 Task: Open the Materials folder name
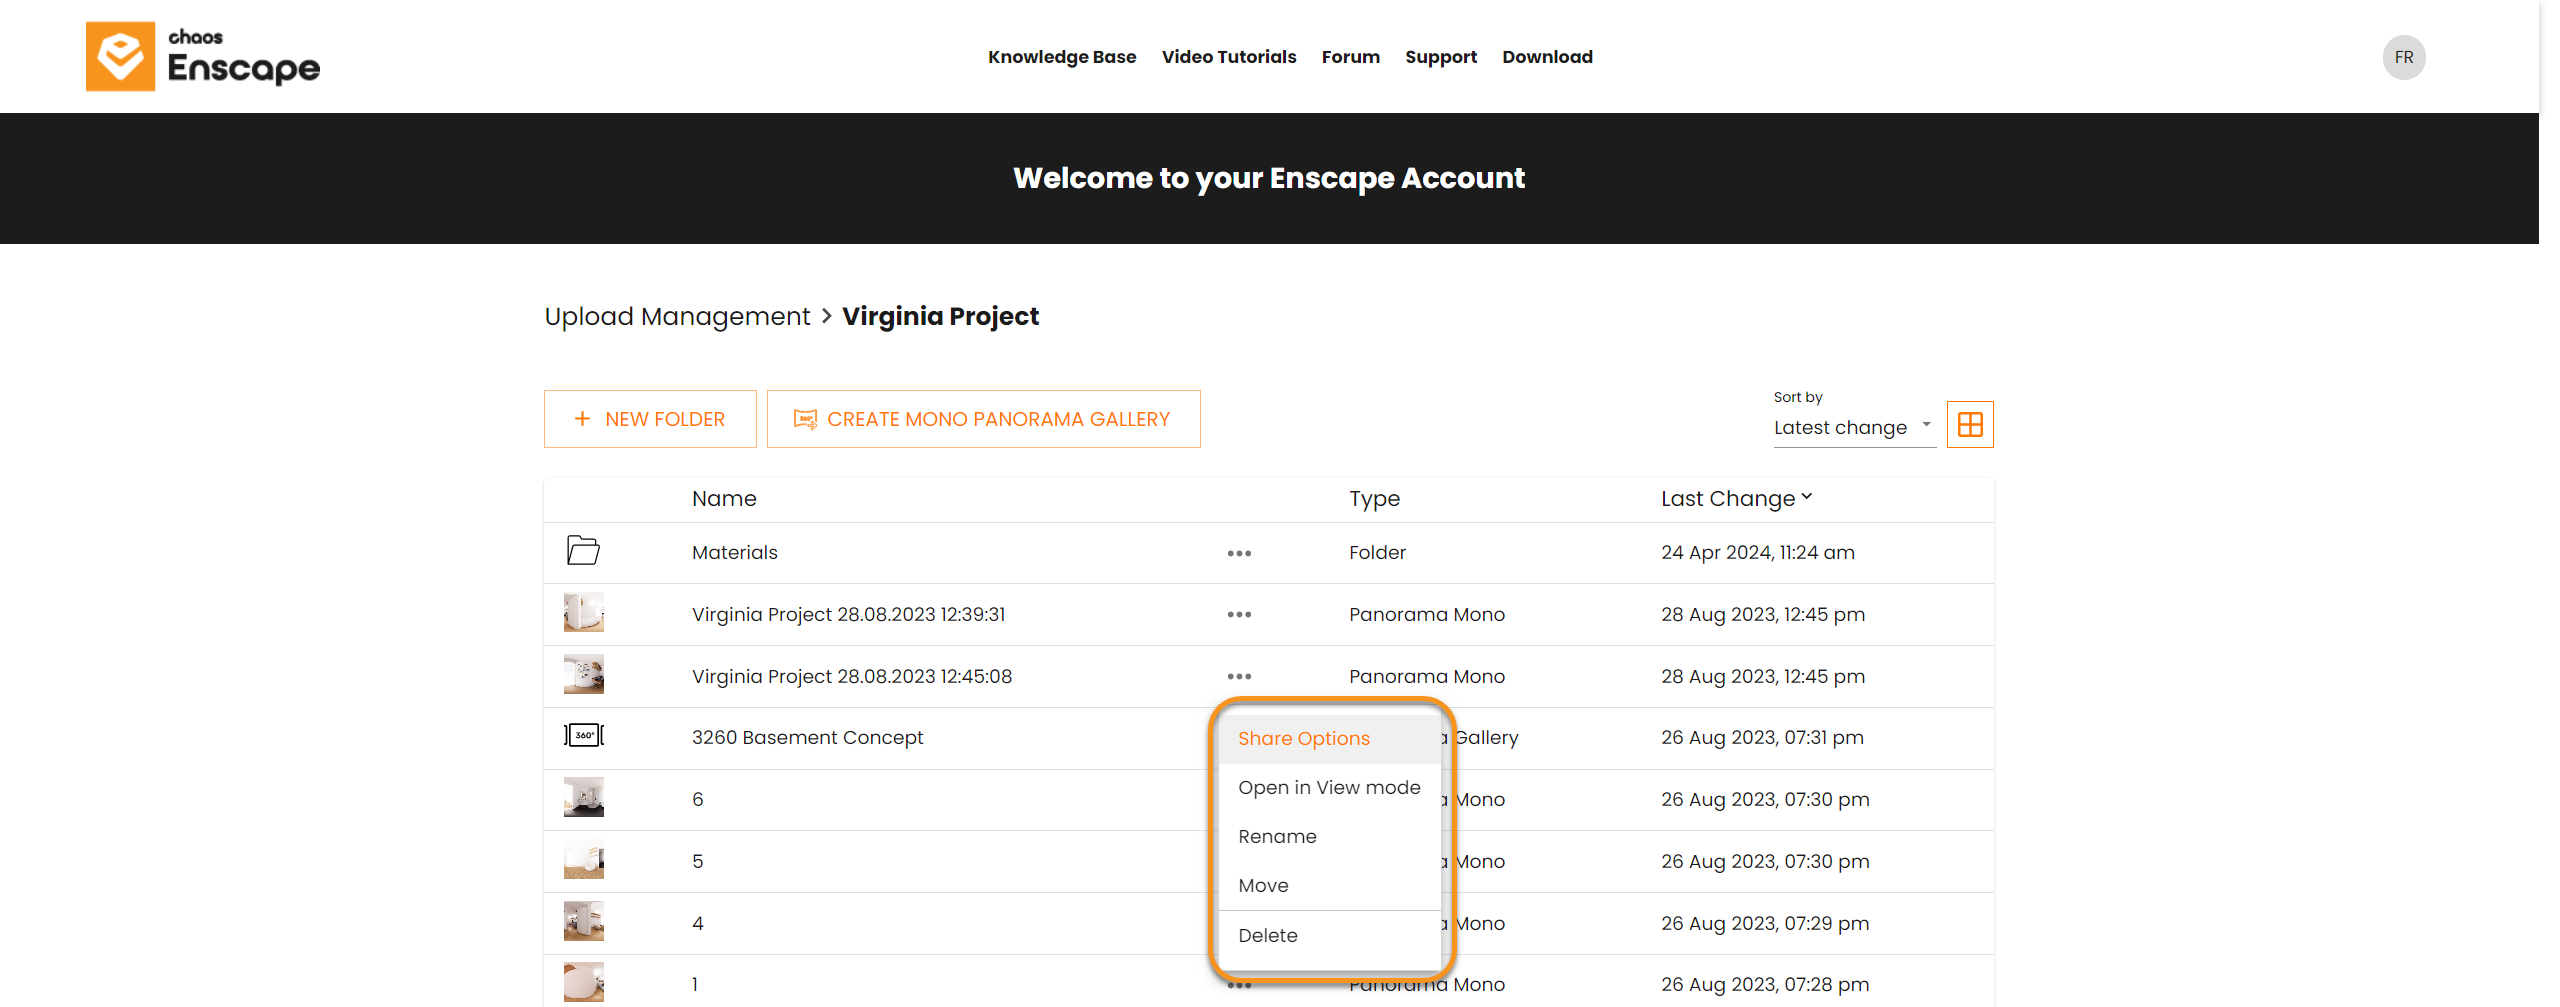(x=734, y=553)
